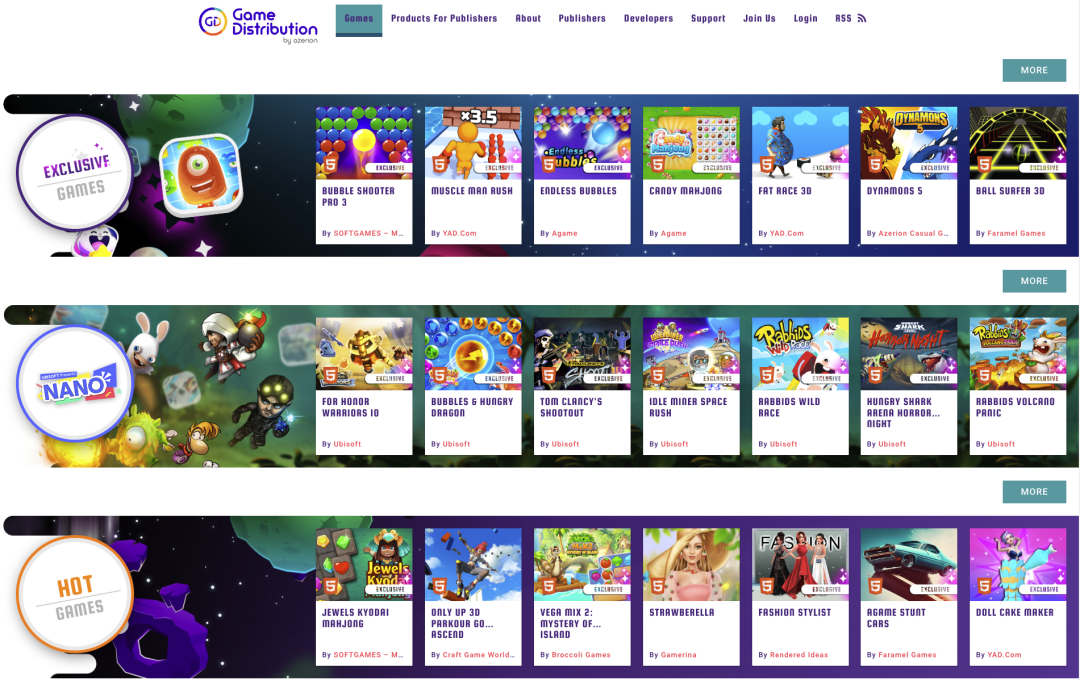Open Fat Race 3D game thumbnail
The height and width of the screenshot is (680, 1080).
pyautogui.click(x=800, y=143)
